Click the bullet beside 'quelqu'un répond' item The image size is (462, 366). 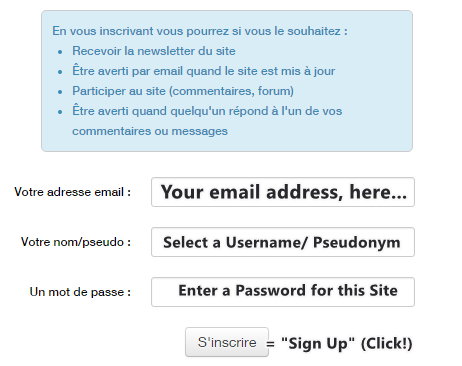60,112
